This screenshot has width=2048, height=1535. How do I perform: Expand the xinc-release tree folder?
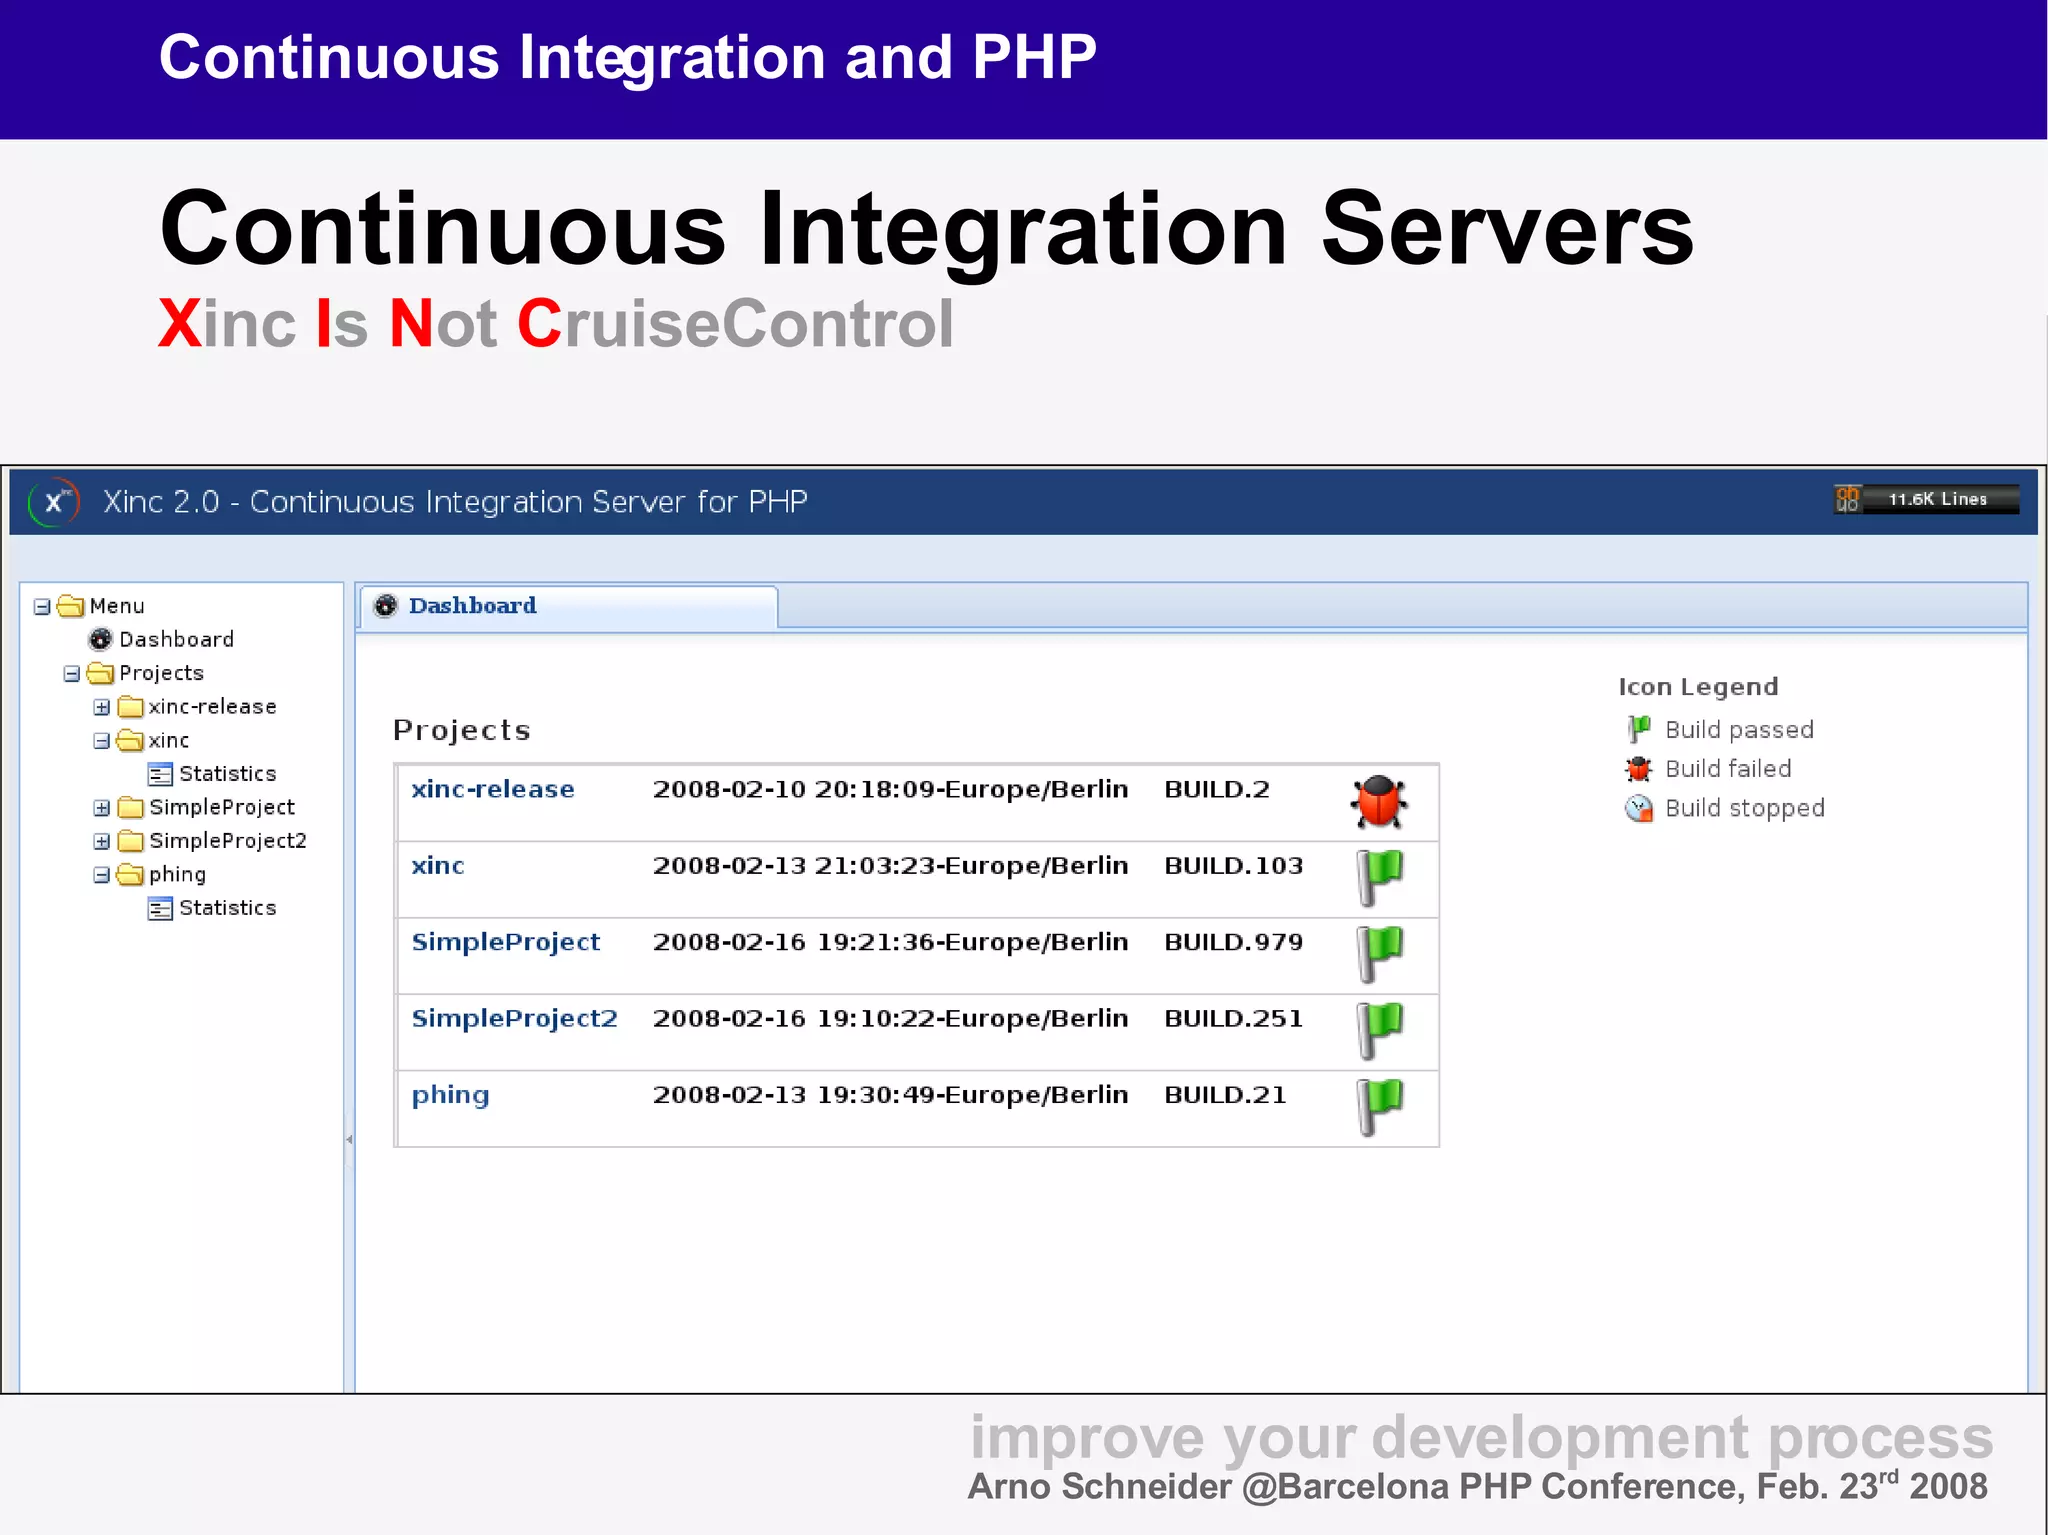click(102, 707)
